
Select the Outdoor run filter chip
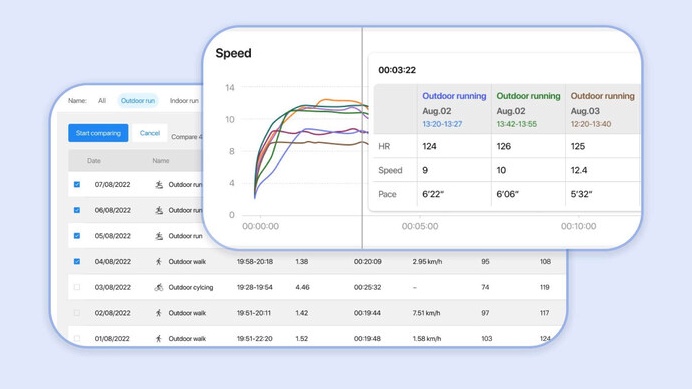138,101
